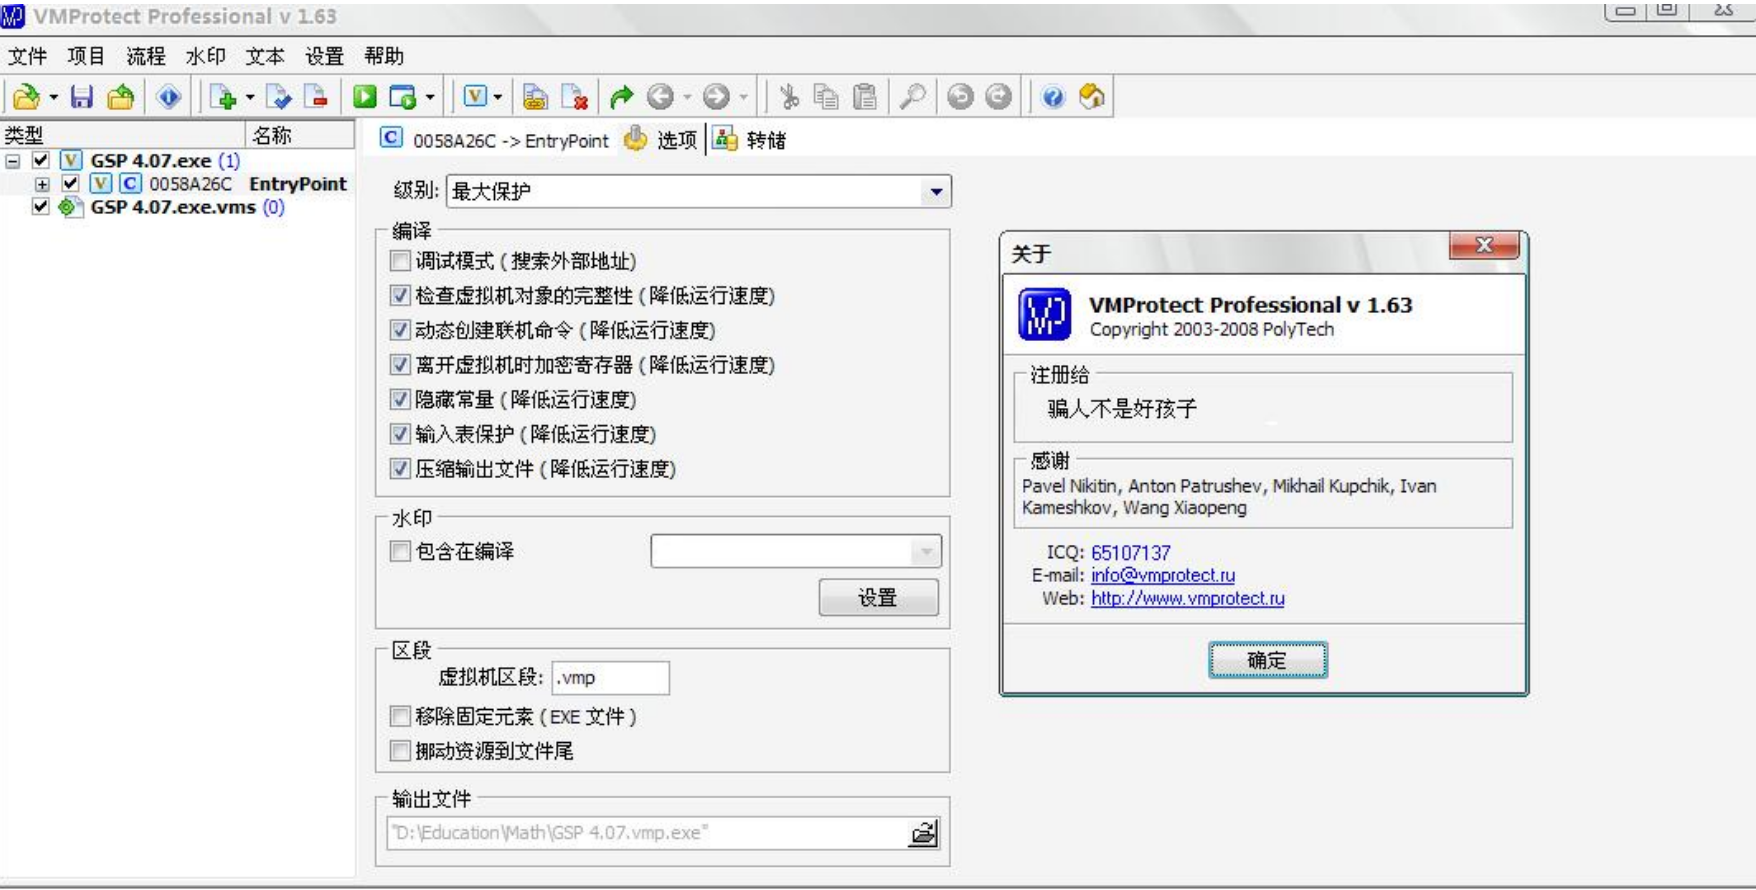1756x890 pixels.
Task: Click the padlock documents toolbar icon
Action: 536,97
